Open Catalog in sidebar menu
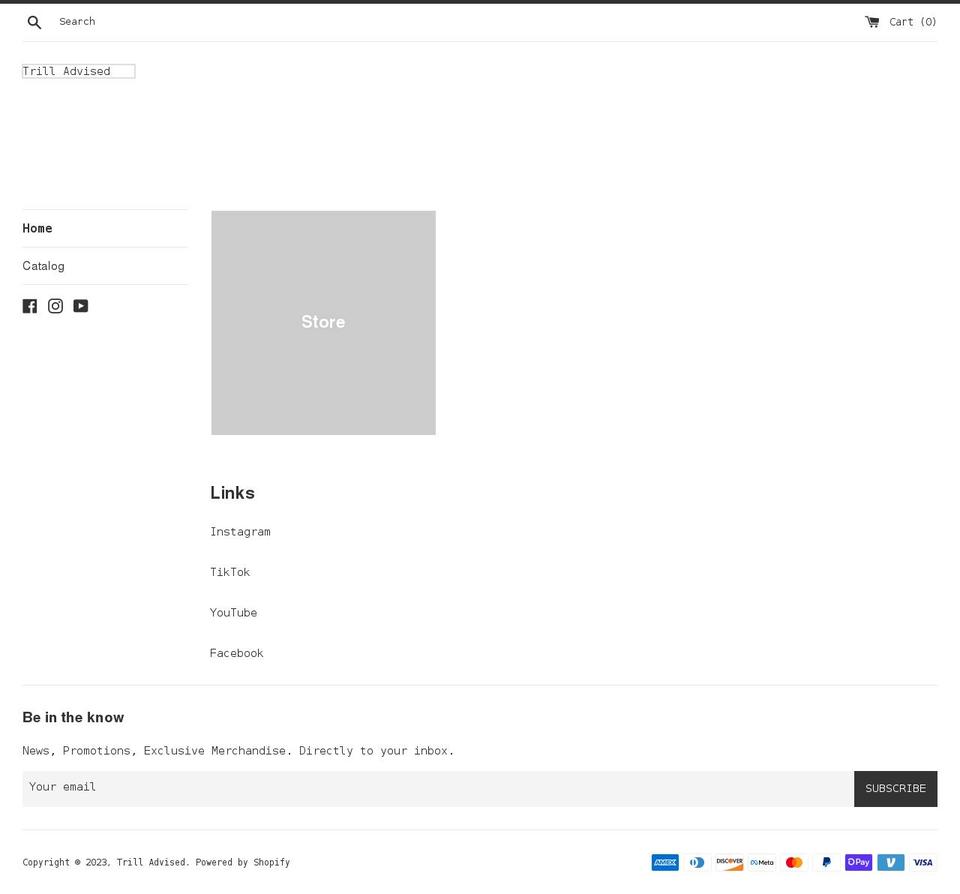This screenshot has width=960, height=894. [x=43, y=266]
